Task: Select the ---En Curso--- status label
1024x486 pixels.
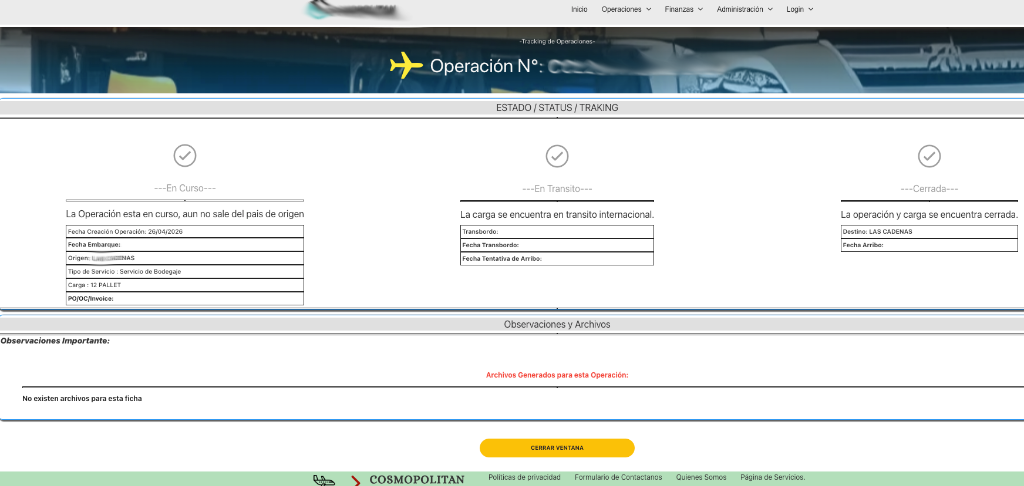Action: 185,188
